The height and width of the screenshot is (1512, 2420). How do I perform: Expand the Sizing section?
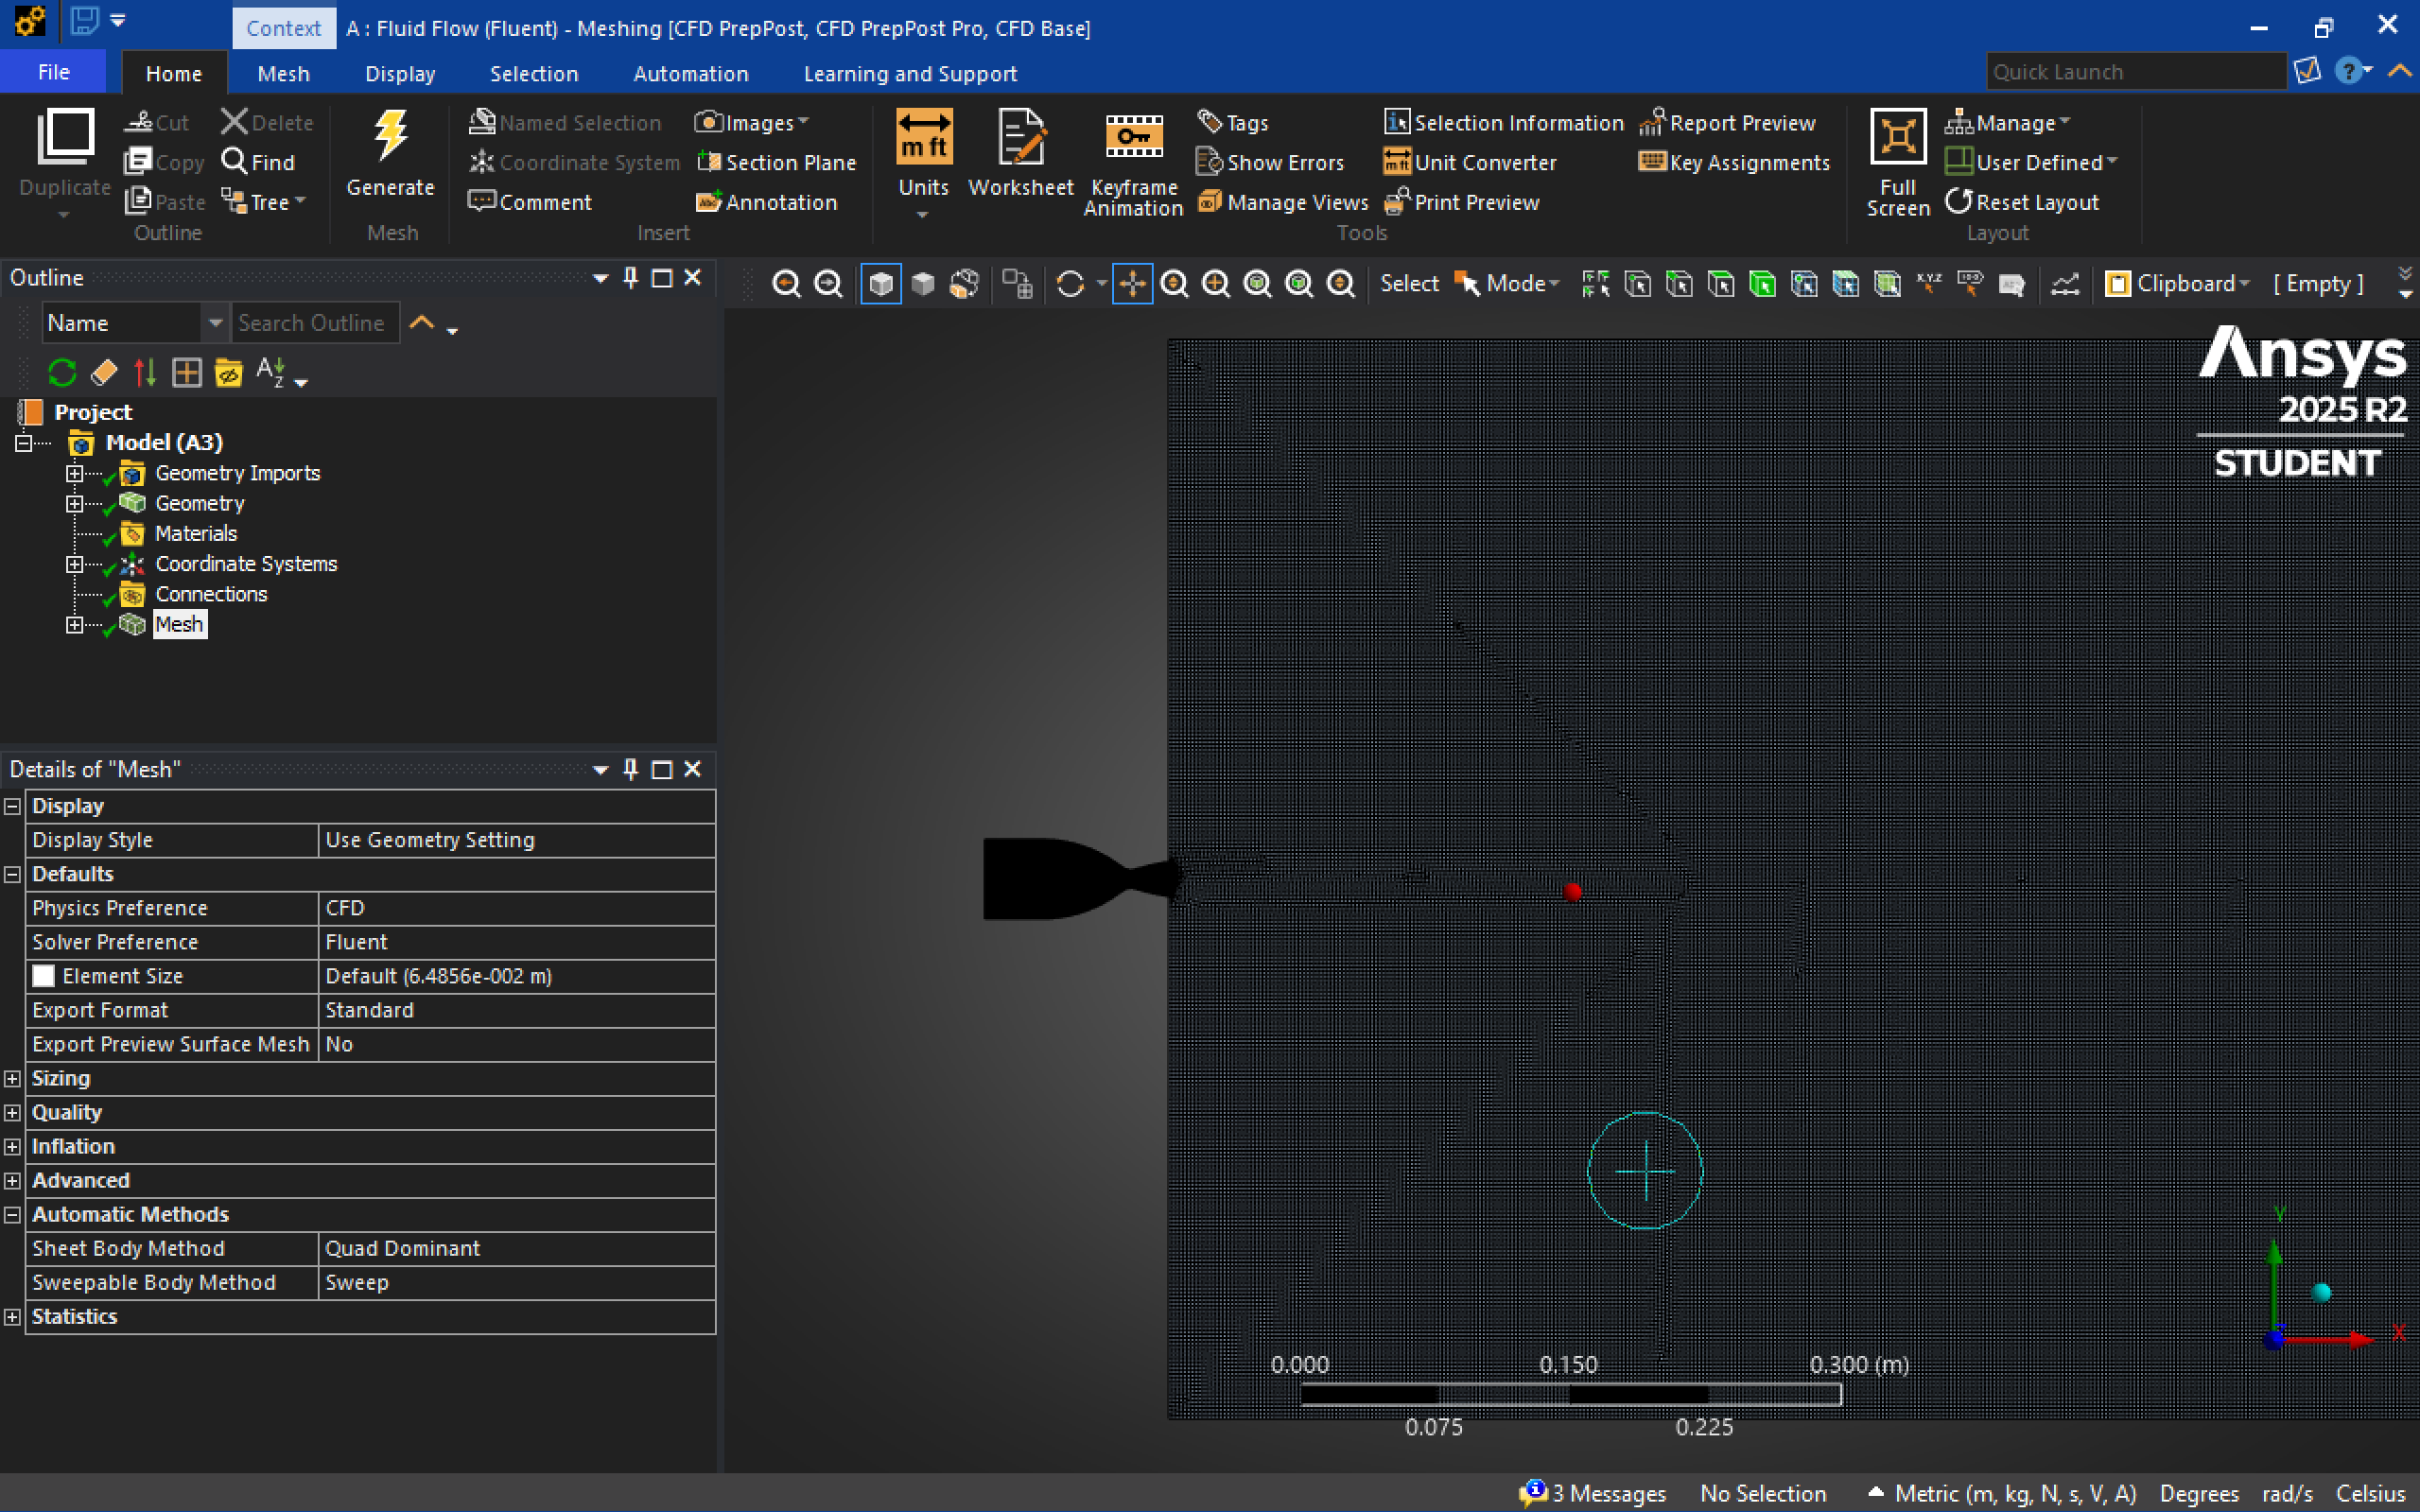[13, 1078]
